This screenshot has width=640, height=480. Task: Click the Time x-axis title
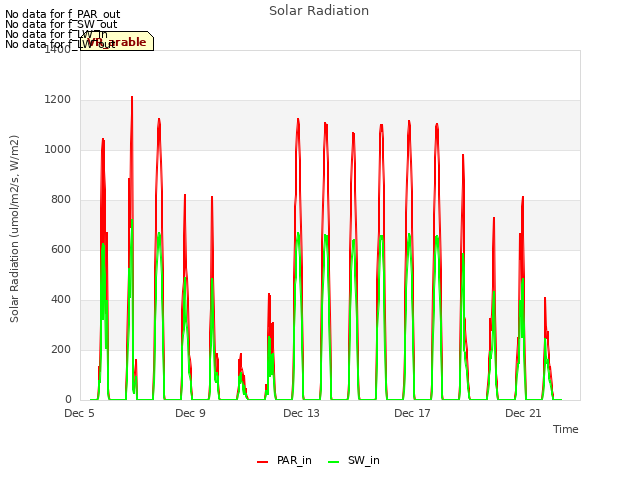coord(566,429)
